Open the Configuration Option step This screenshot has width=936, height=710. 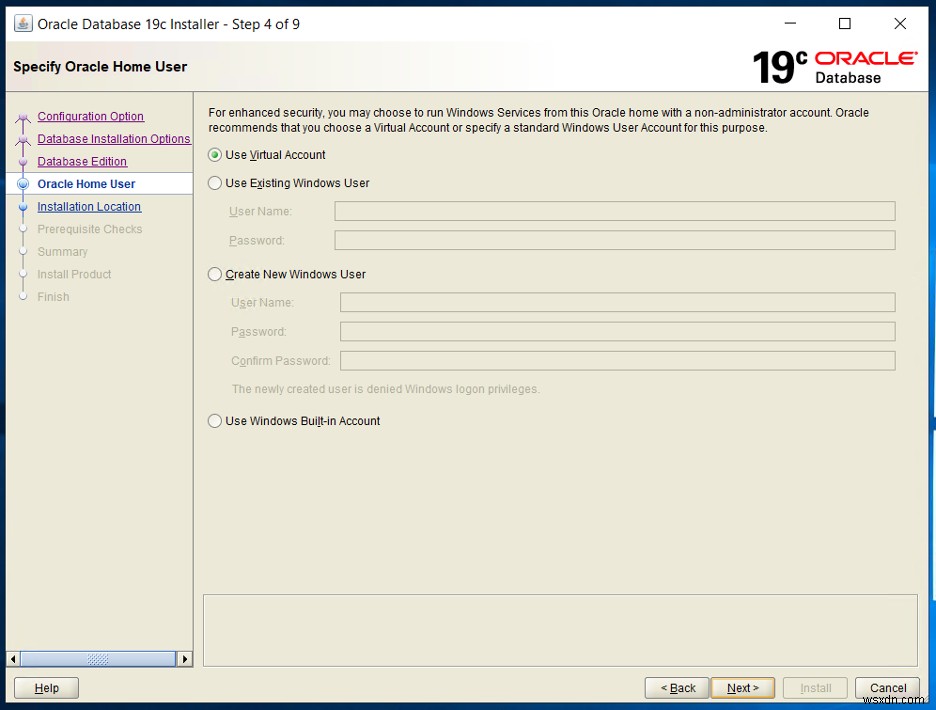89,116
